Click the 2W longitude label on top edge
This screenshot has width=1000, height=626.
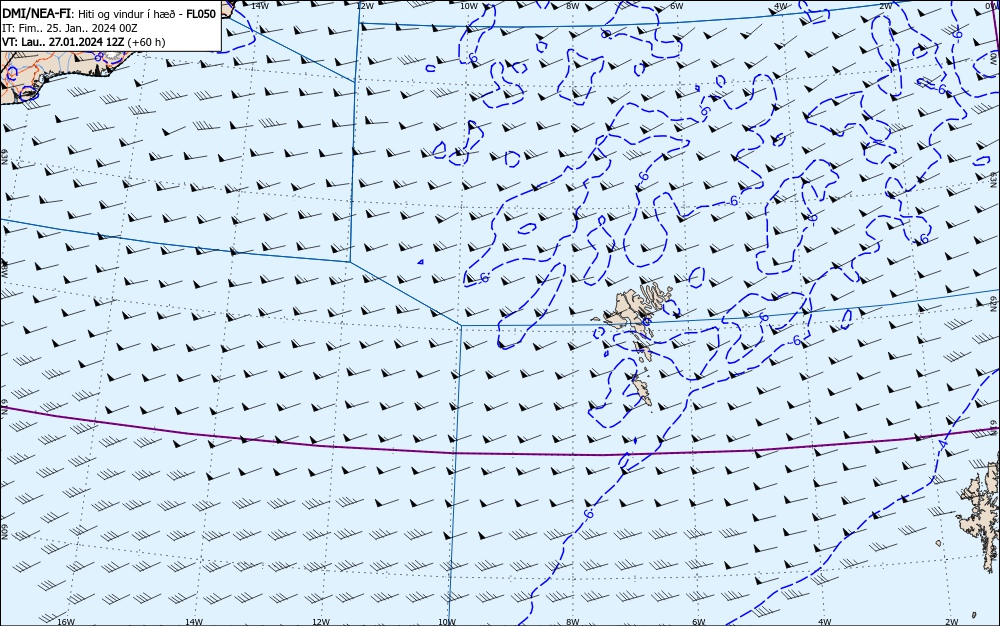pyautogui.click(x=885, y=6)
